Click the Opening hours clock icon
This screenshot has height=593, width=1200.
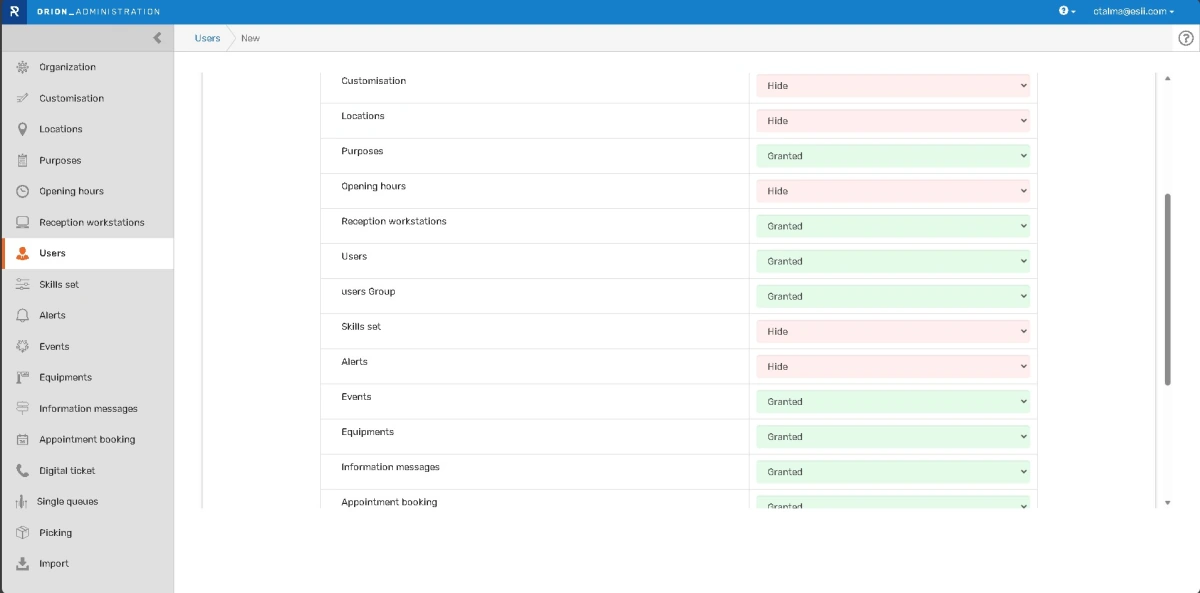pos(22,191)
